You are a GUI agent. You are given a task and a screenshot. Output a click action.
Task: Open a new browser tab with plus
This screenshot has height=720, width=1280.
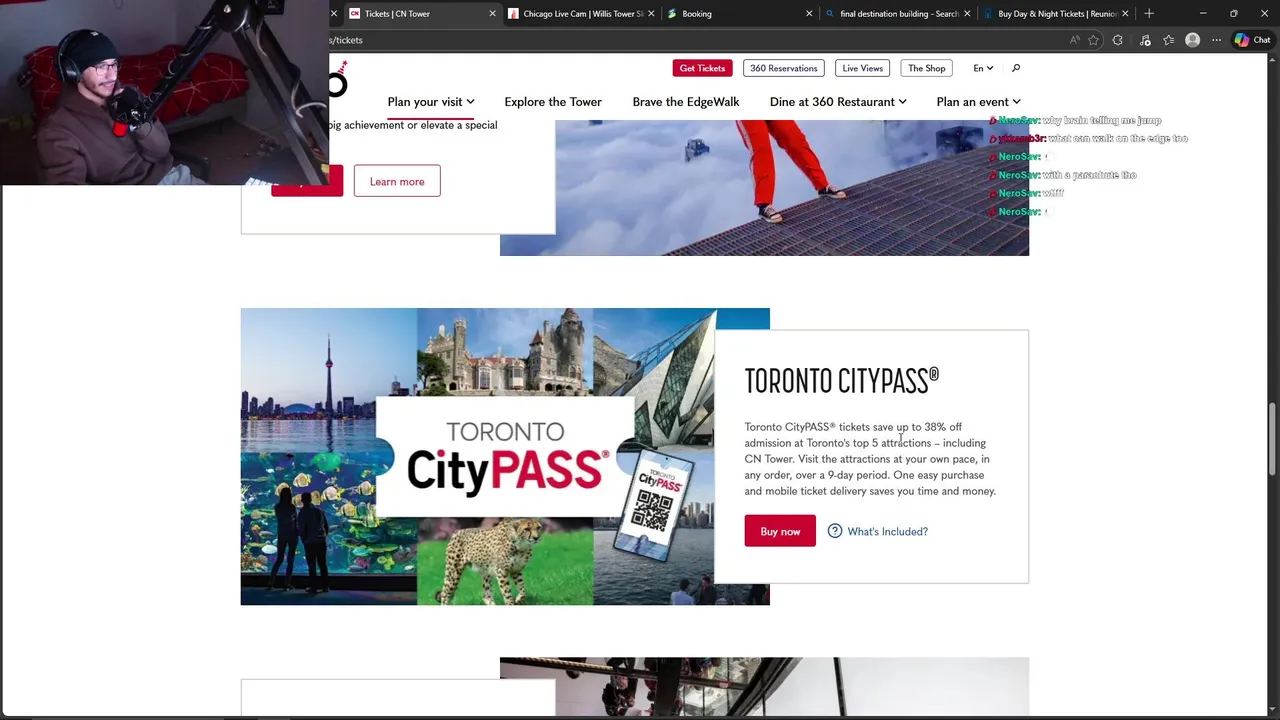[1149, 14]
